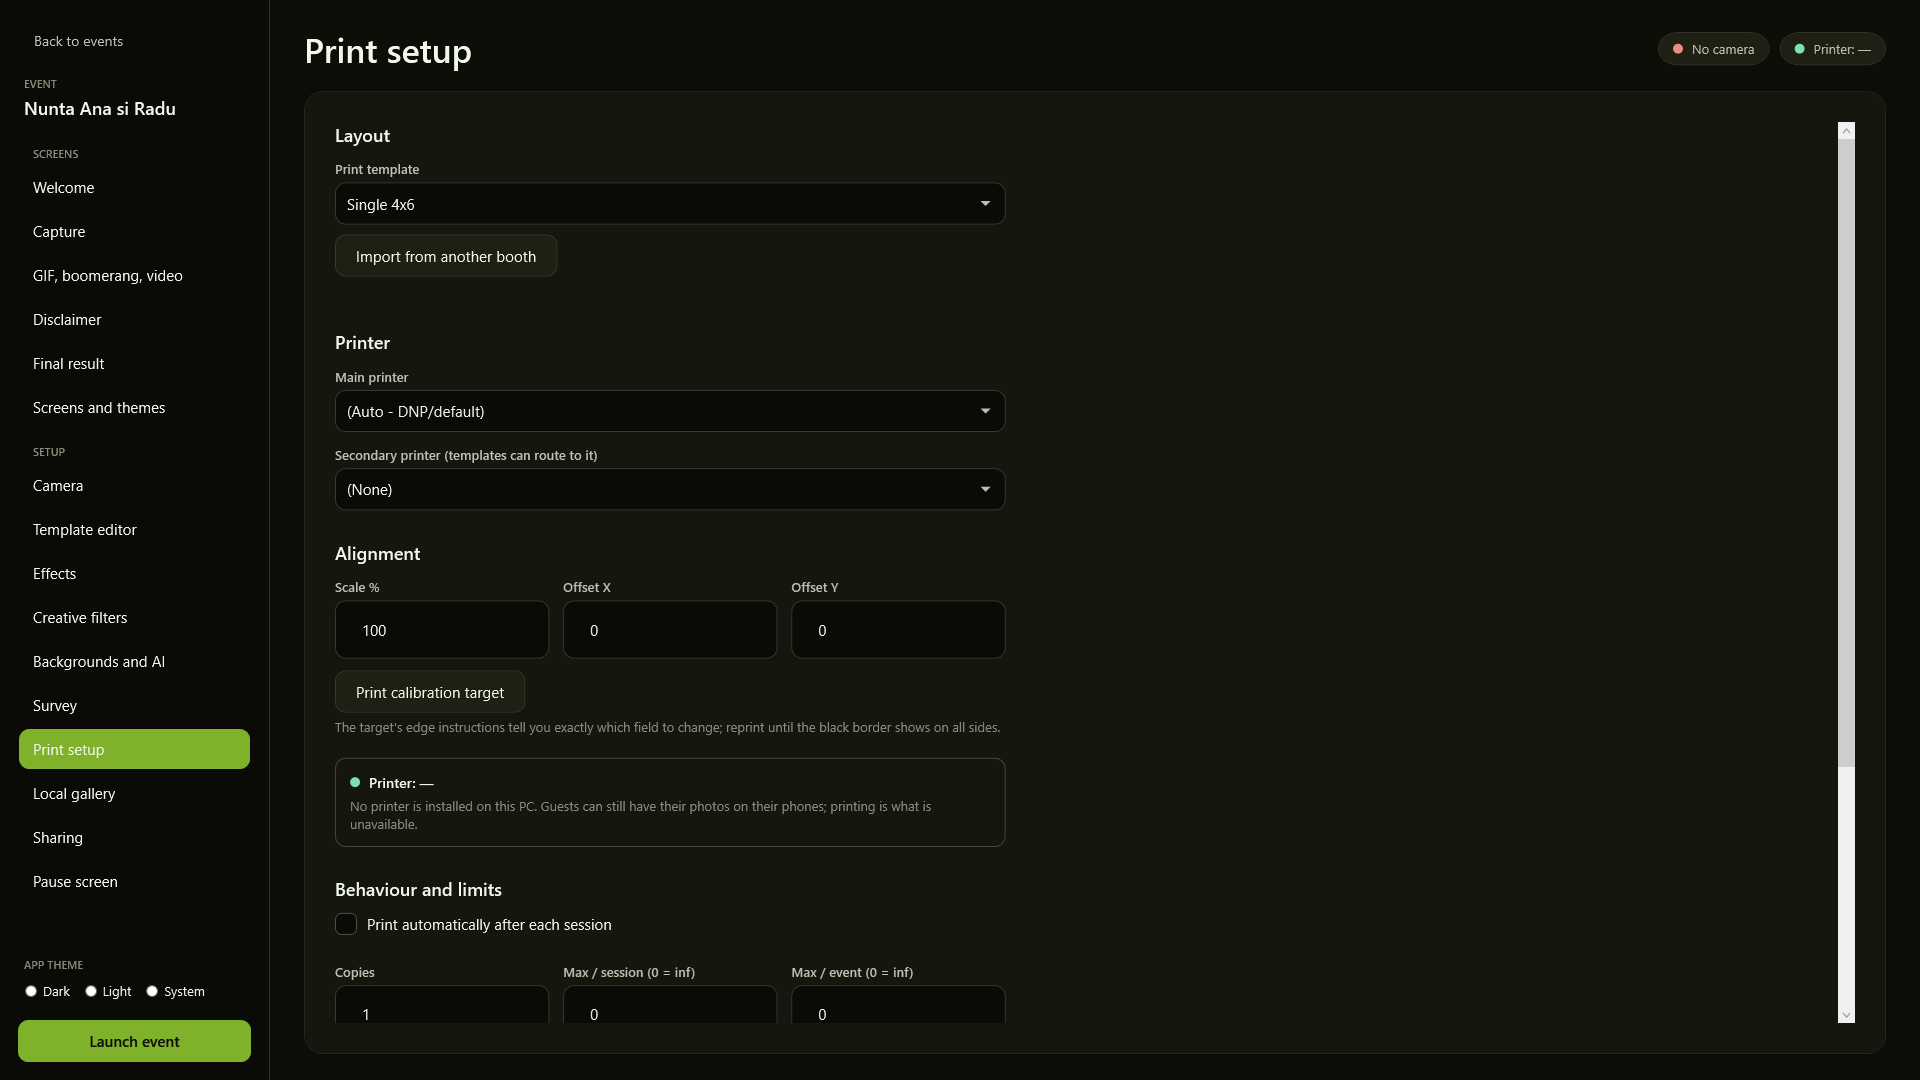Viewport: 1920px width, 1080px height.
Task: Click the scrollbar up arrow
Action: pyautogui.click(x=1846, y=131)
